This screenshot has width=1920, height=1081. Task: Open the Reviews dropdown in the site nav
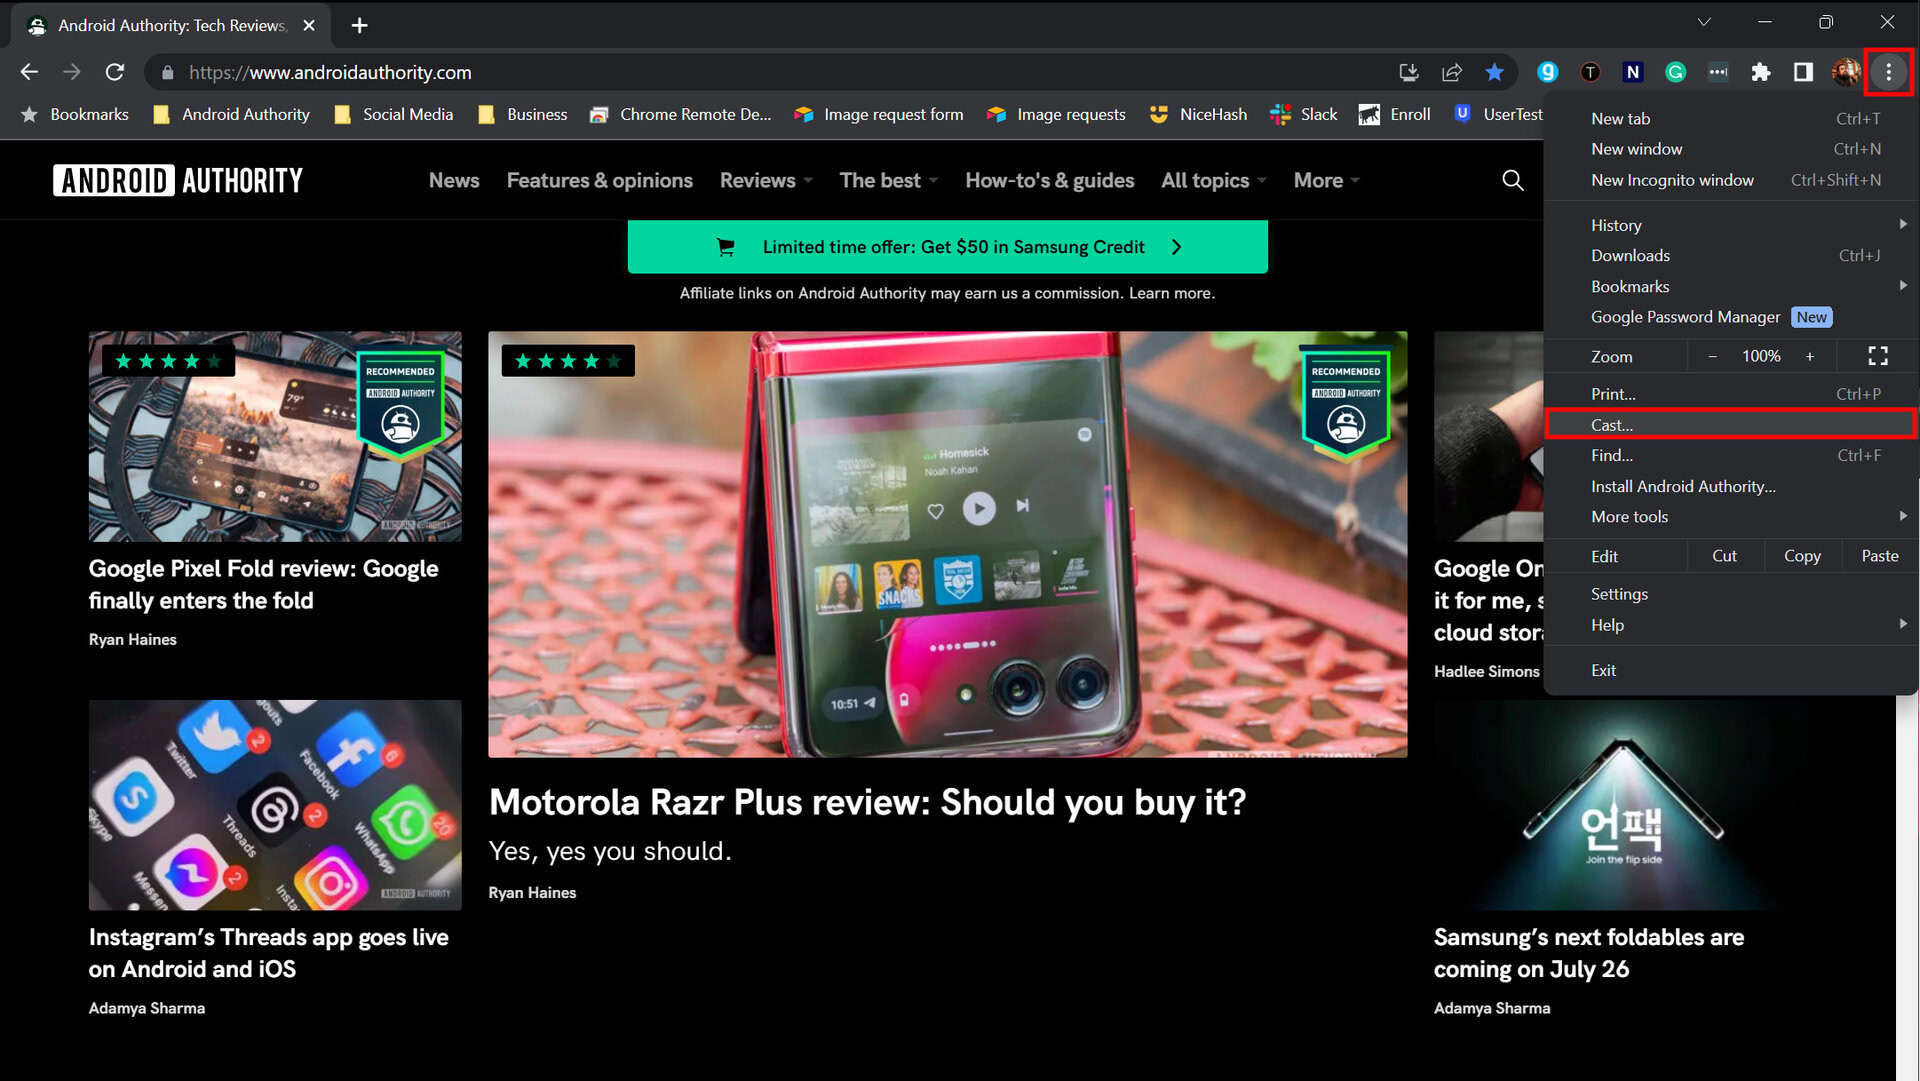[x=765, y=180]
